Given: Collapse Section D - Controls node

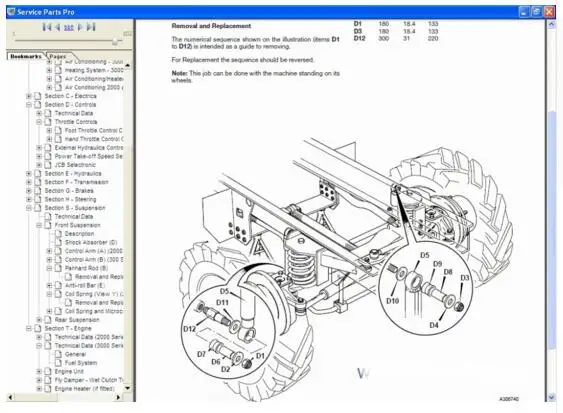Looking at the screenshot, I should pyautogui.click(x=29, y=105).
